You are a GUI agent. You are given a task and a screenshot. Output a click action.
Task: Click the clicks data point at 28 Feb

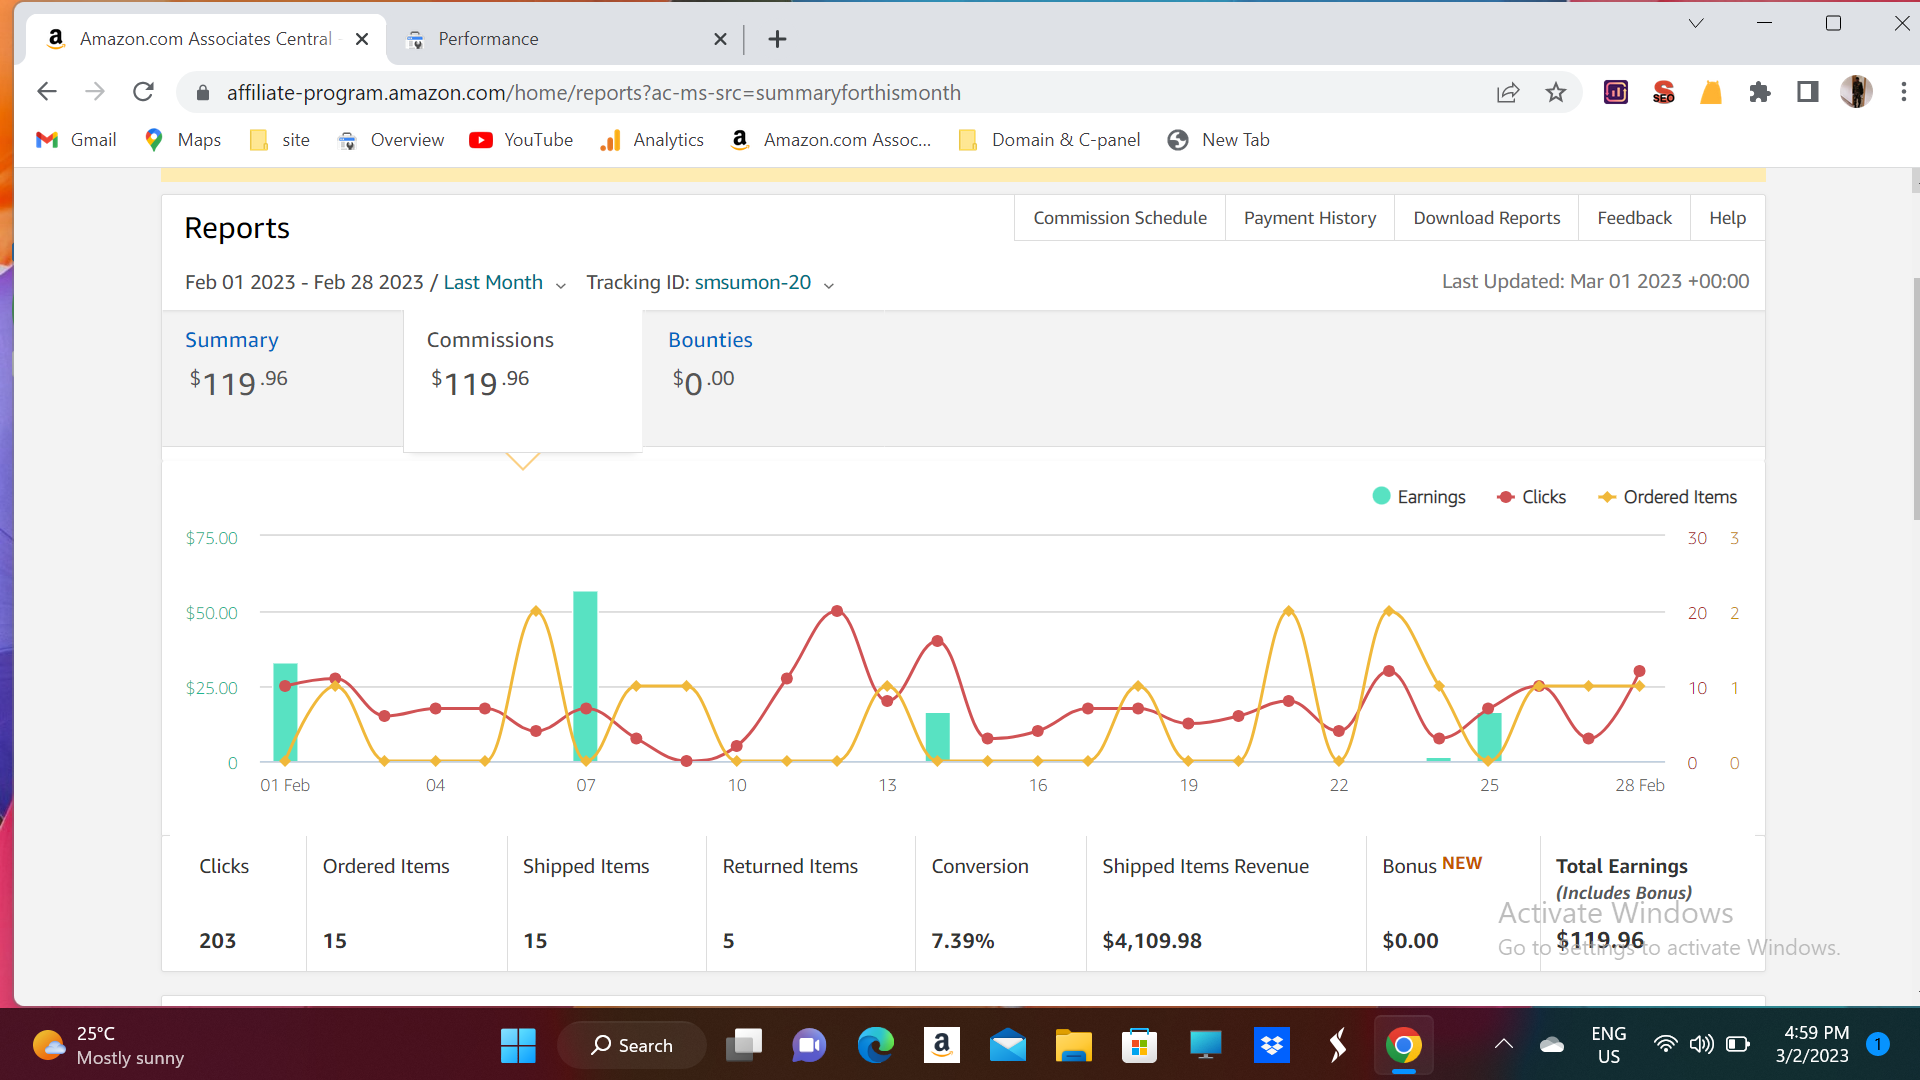[1639, 671]
